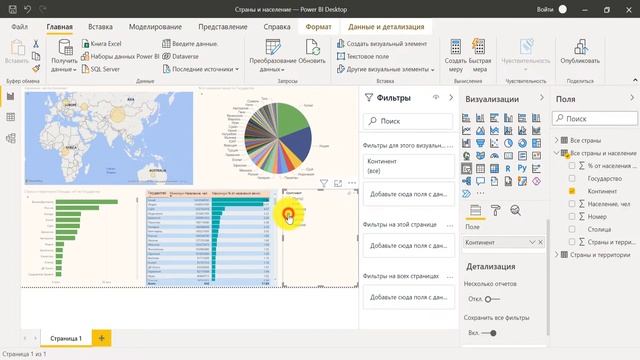Open the 'Последние источники' dropdown
Image resolution: width=640 pixels, height=360 pixels.
click(200, 69)
